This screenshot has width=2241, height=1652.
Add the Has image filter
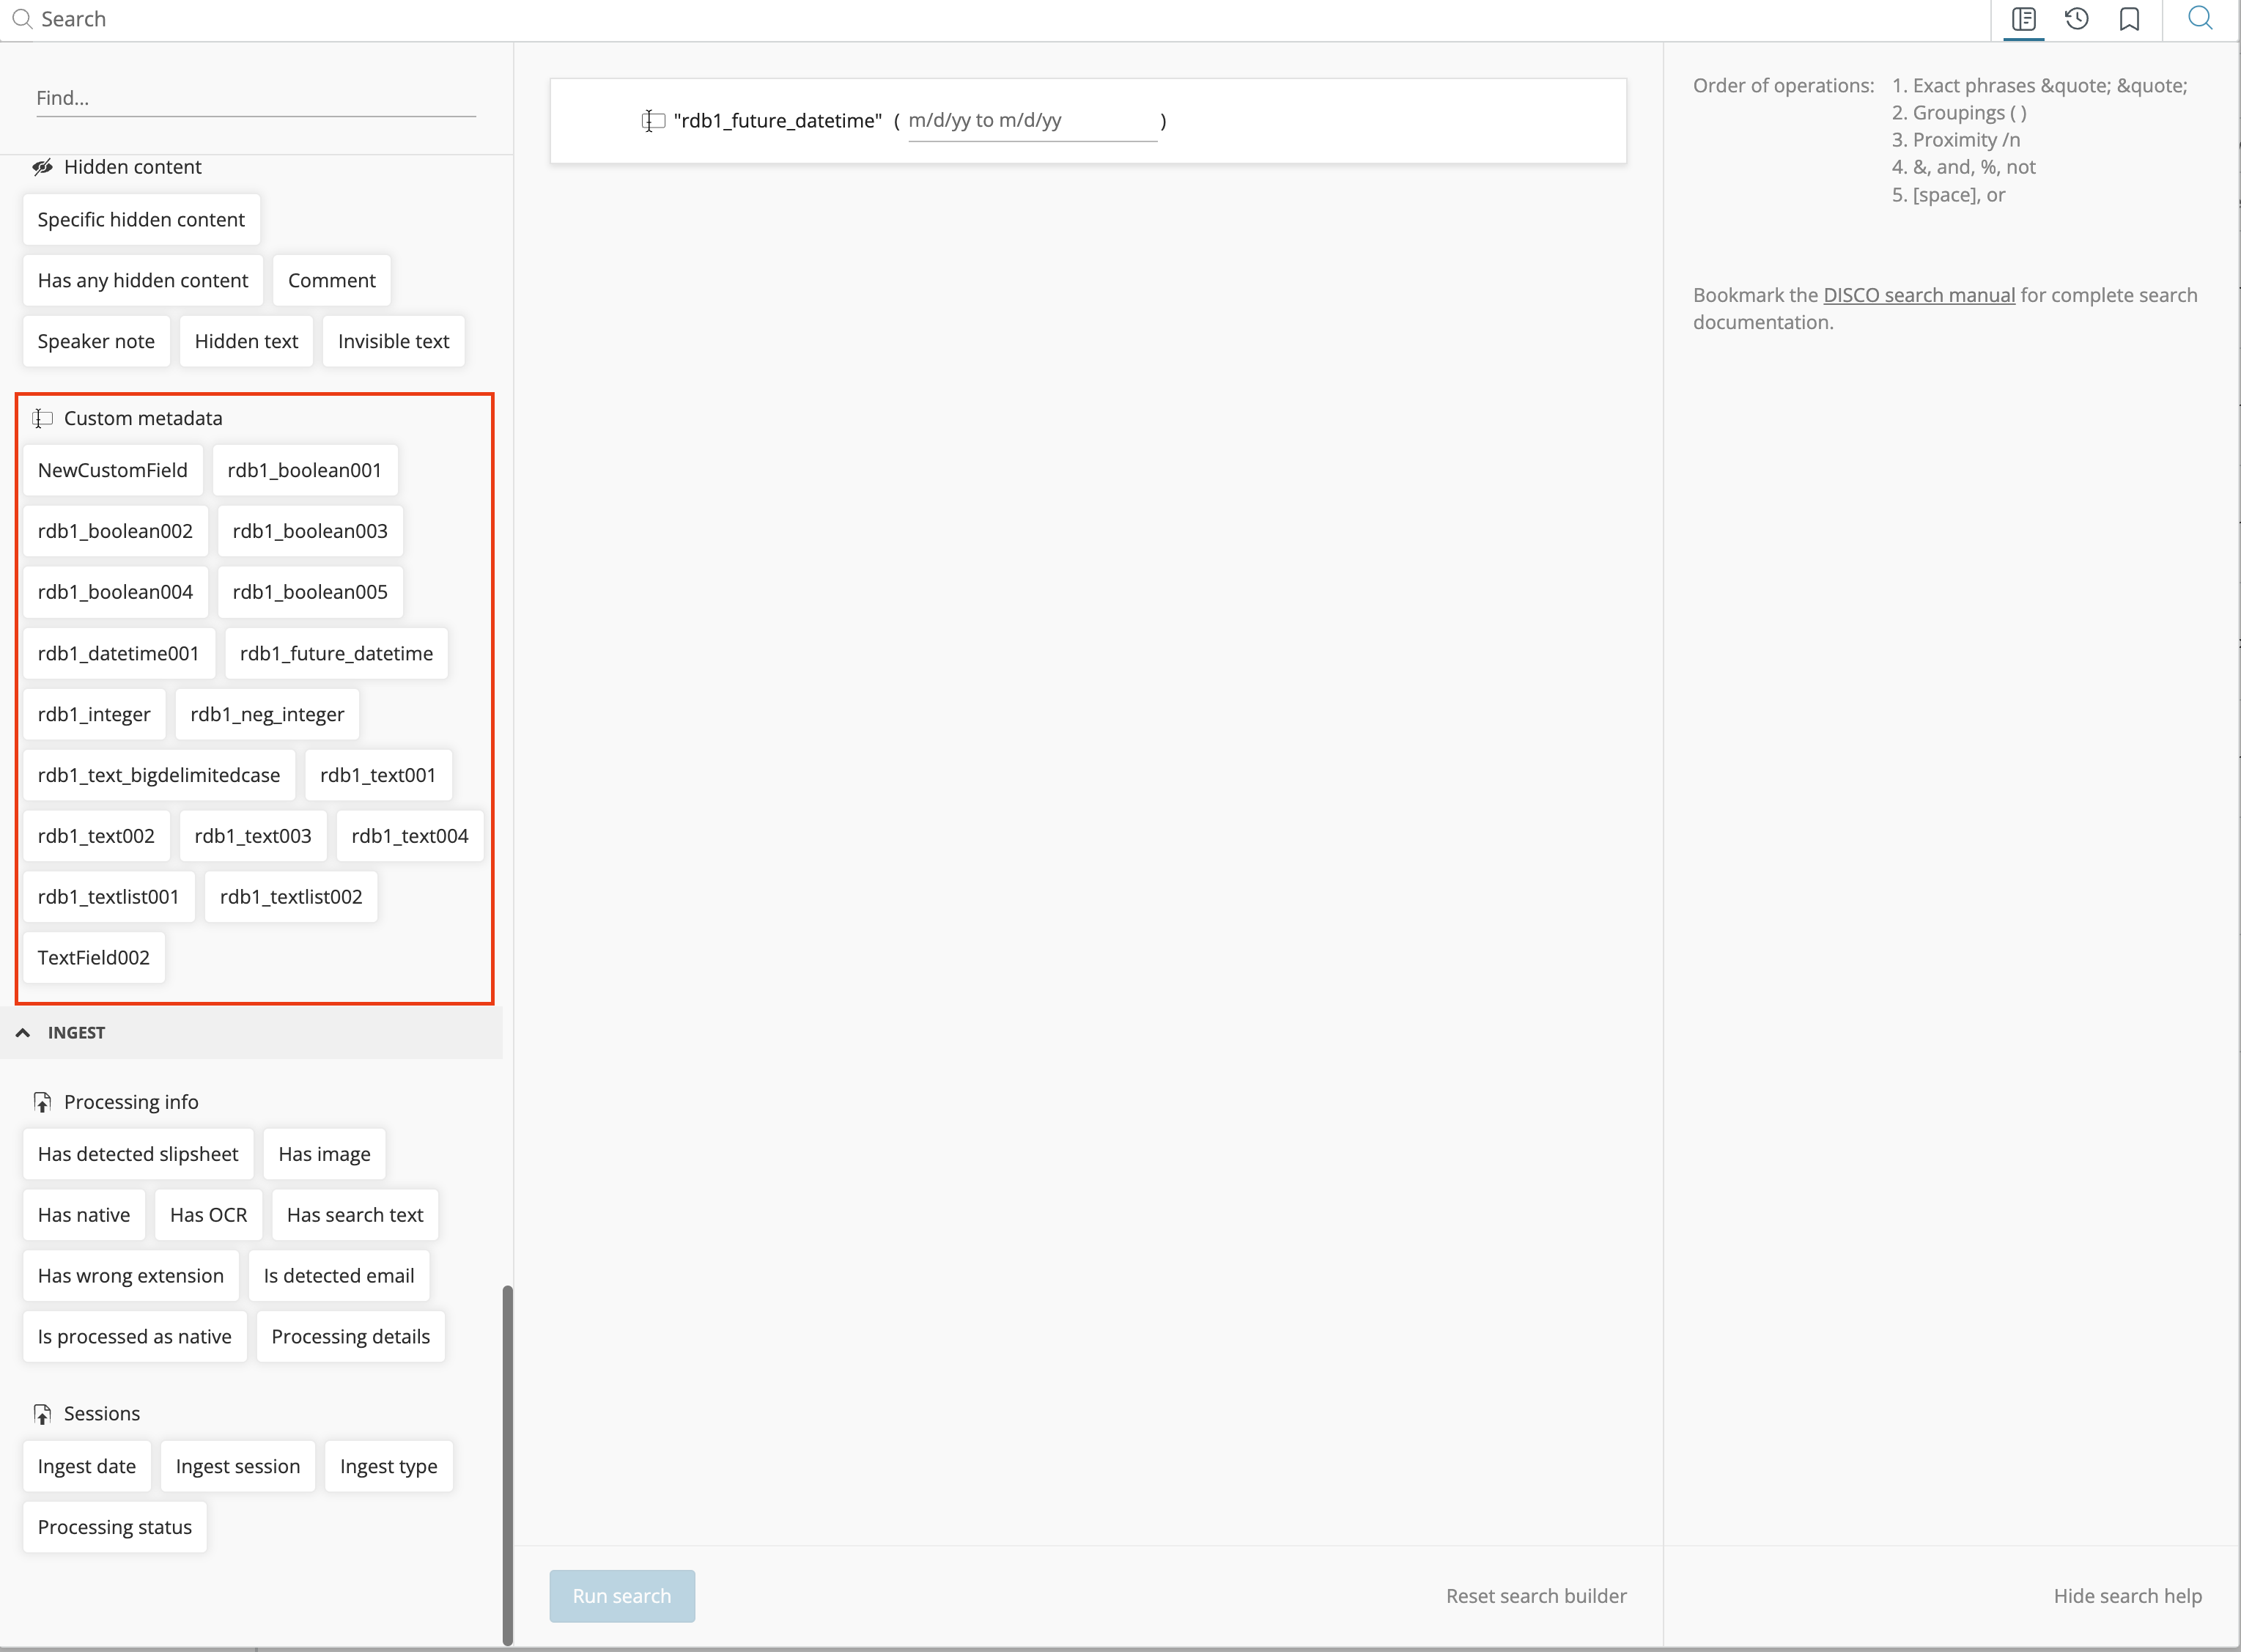click(325, 1154)
